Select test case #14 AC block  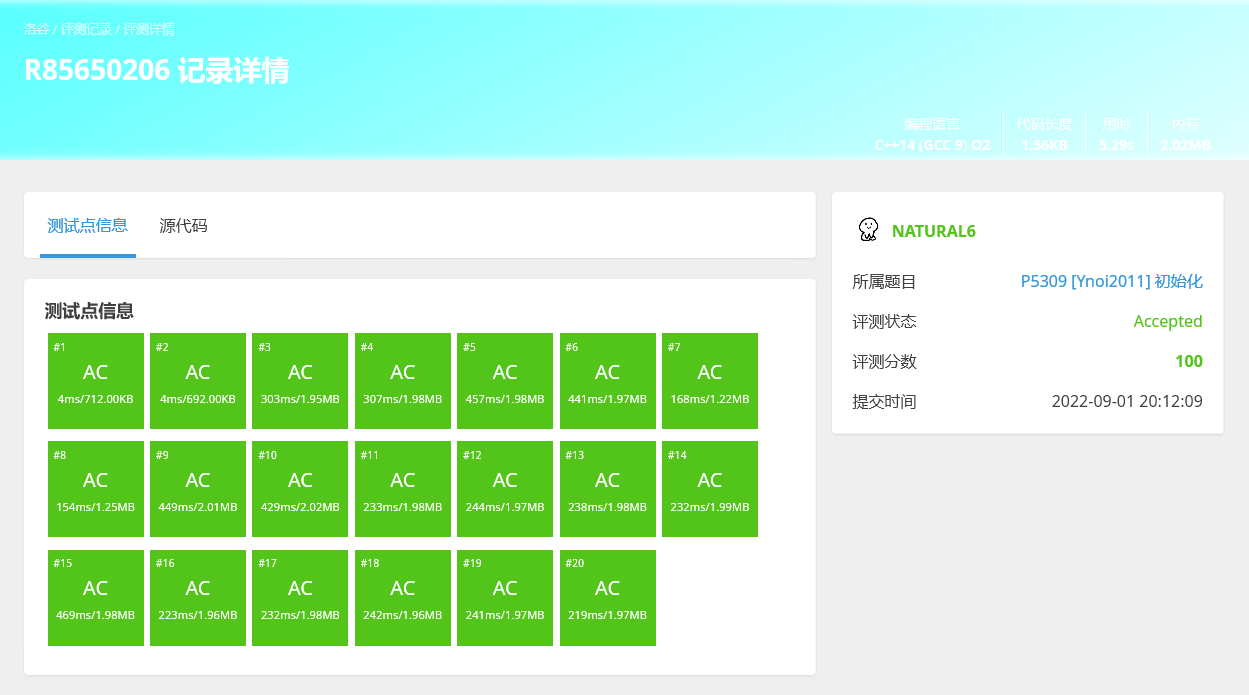710,489
